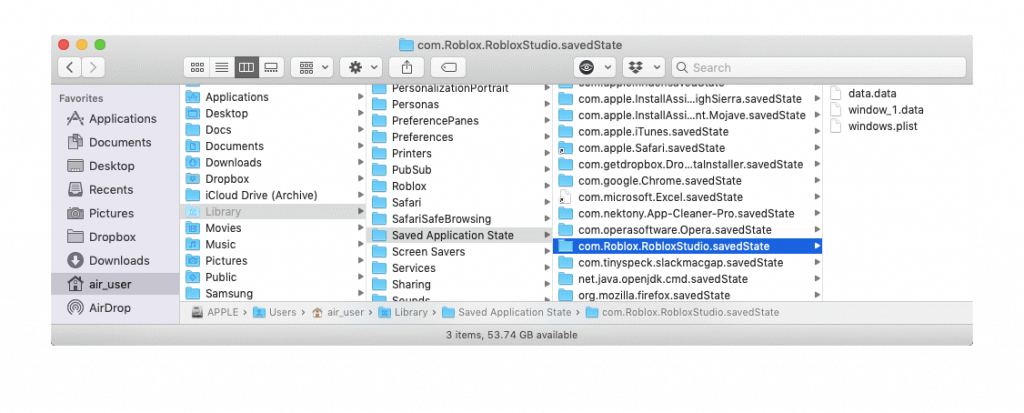Viewport: 1024px width, 413px height.
Task: Open Recents in the sidebar
Action: tap(115, 190)
